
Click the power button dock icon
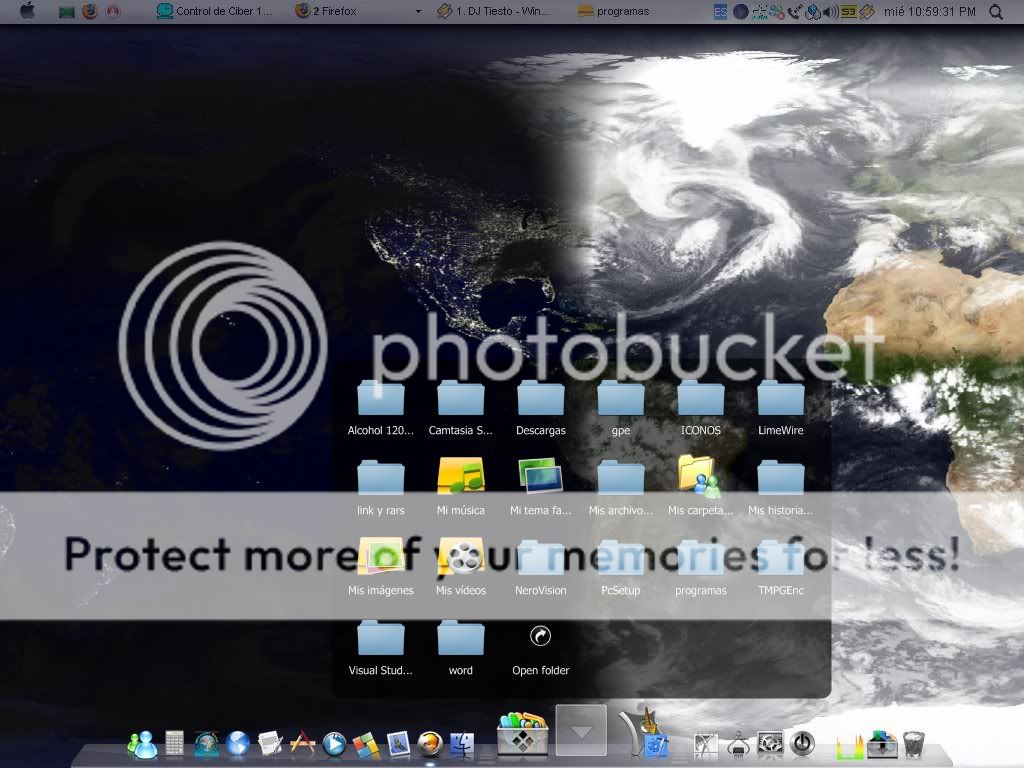tap(802, 744)
